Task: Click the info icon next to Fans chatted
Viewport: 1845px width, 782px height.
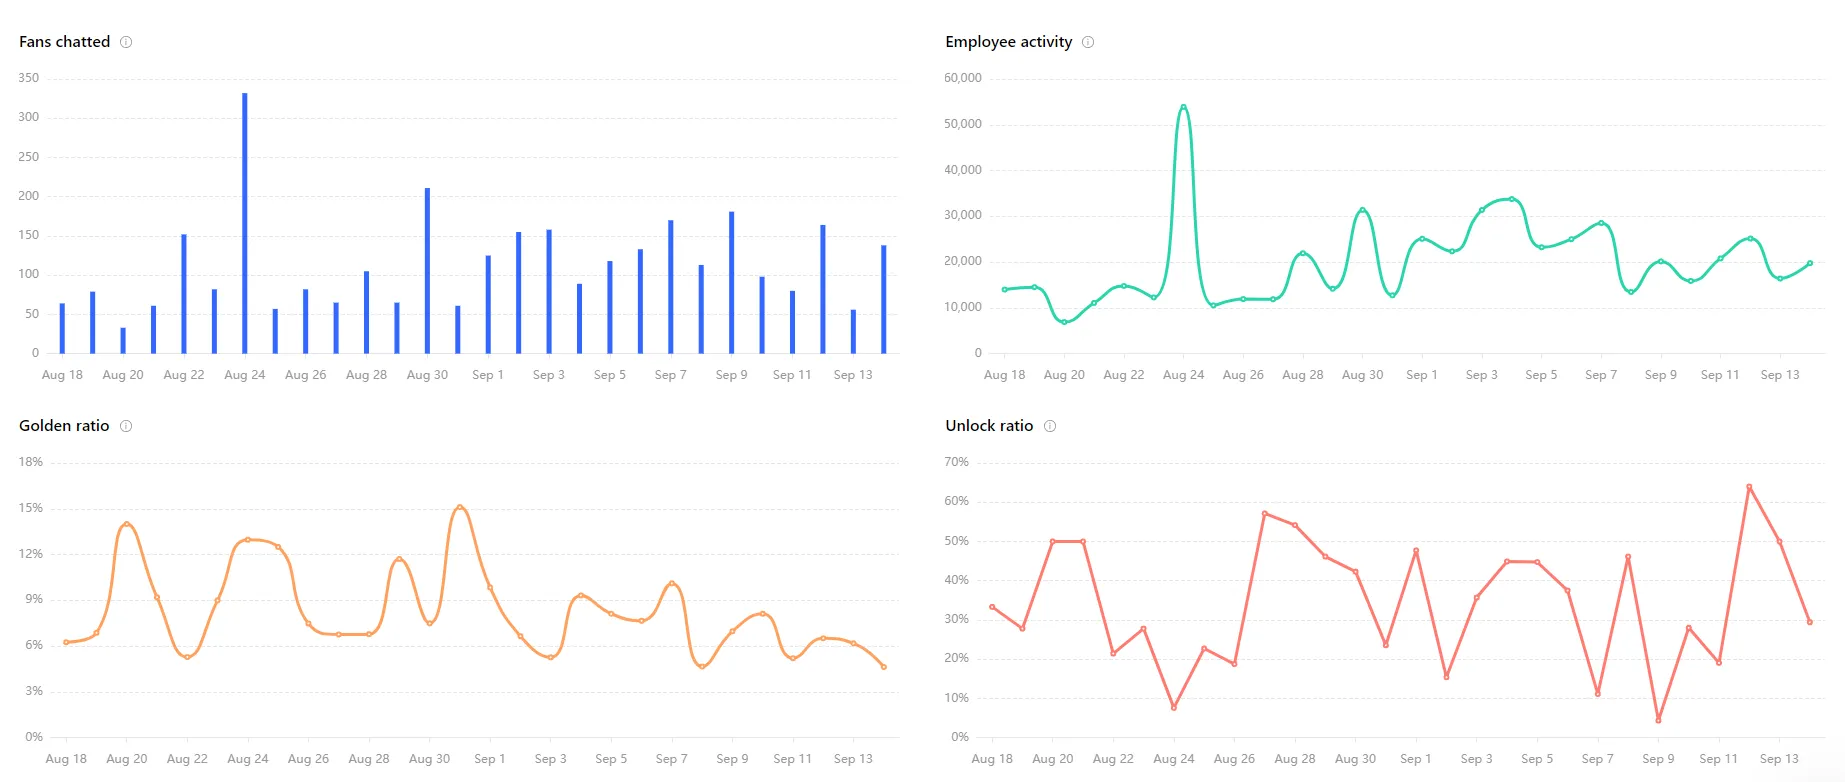Action: click(126, 42)
